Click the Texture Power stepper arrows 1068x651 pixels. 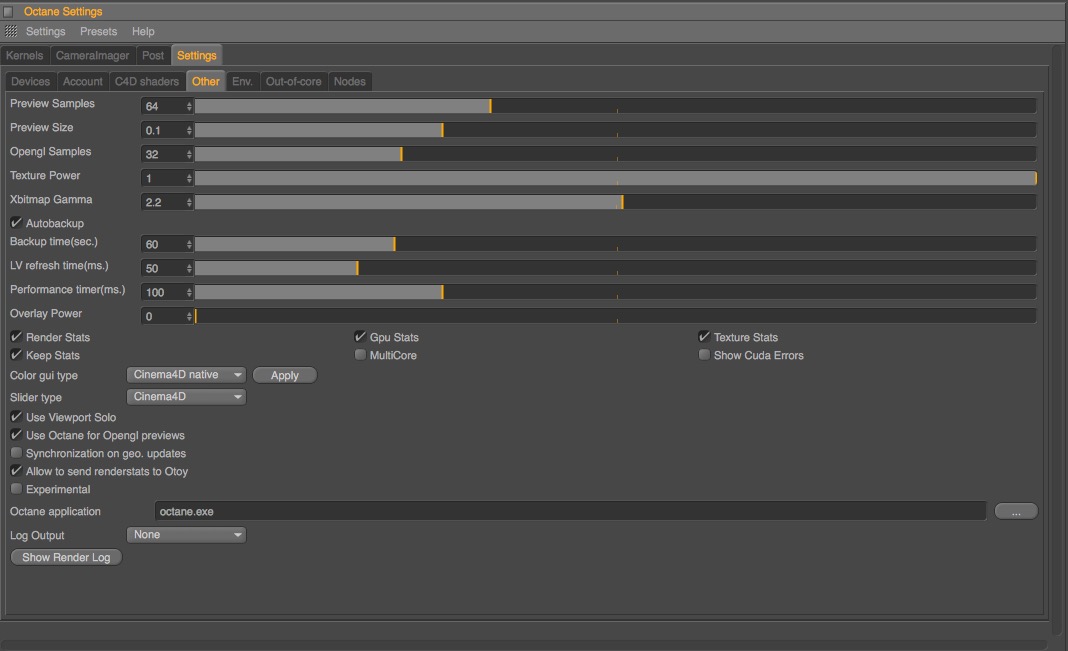tap(189, 178)
